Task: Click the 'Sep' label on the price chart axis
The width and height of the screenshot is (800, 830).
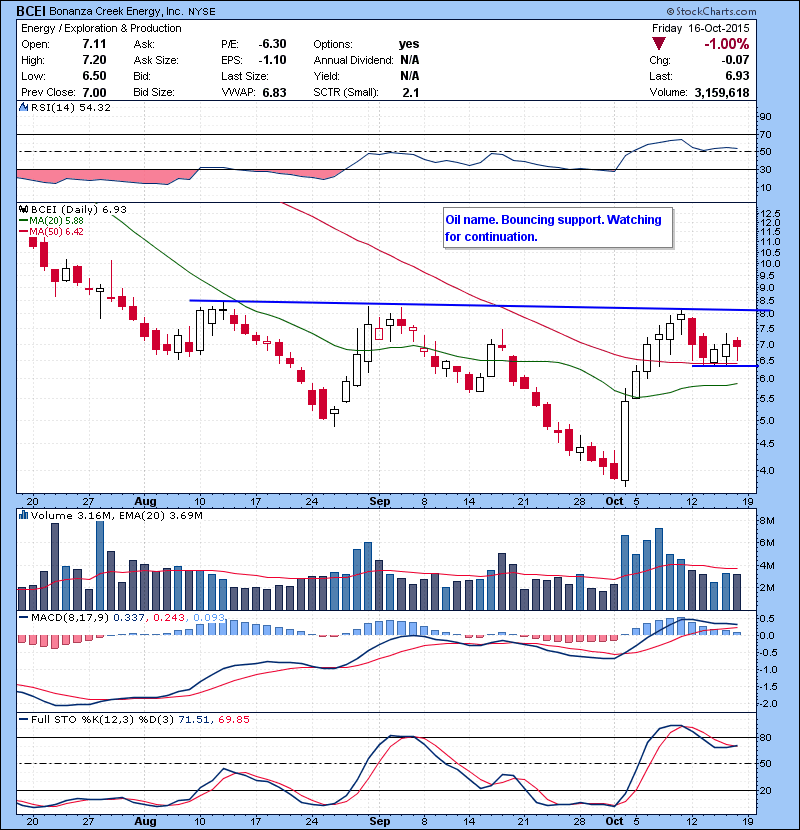Action: click(380, 501)
